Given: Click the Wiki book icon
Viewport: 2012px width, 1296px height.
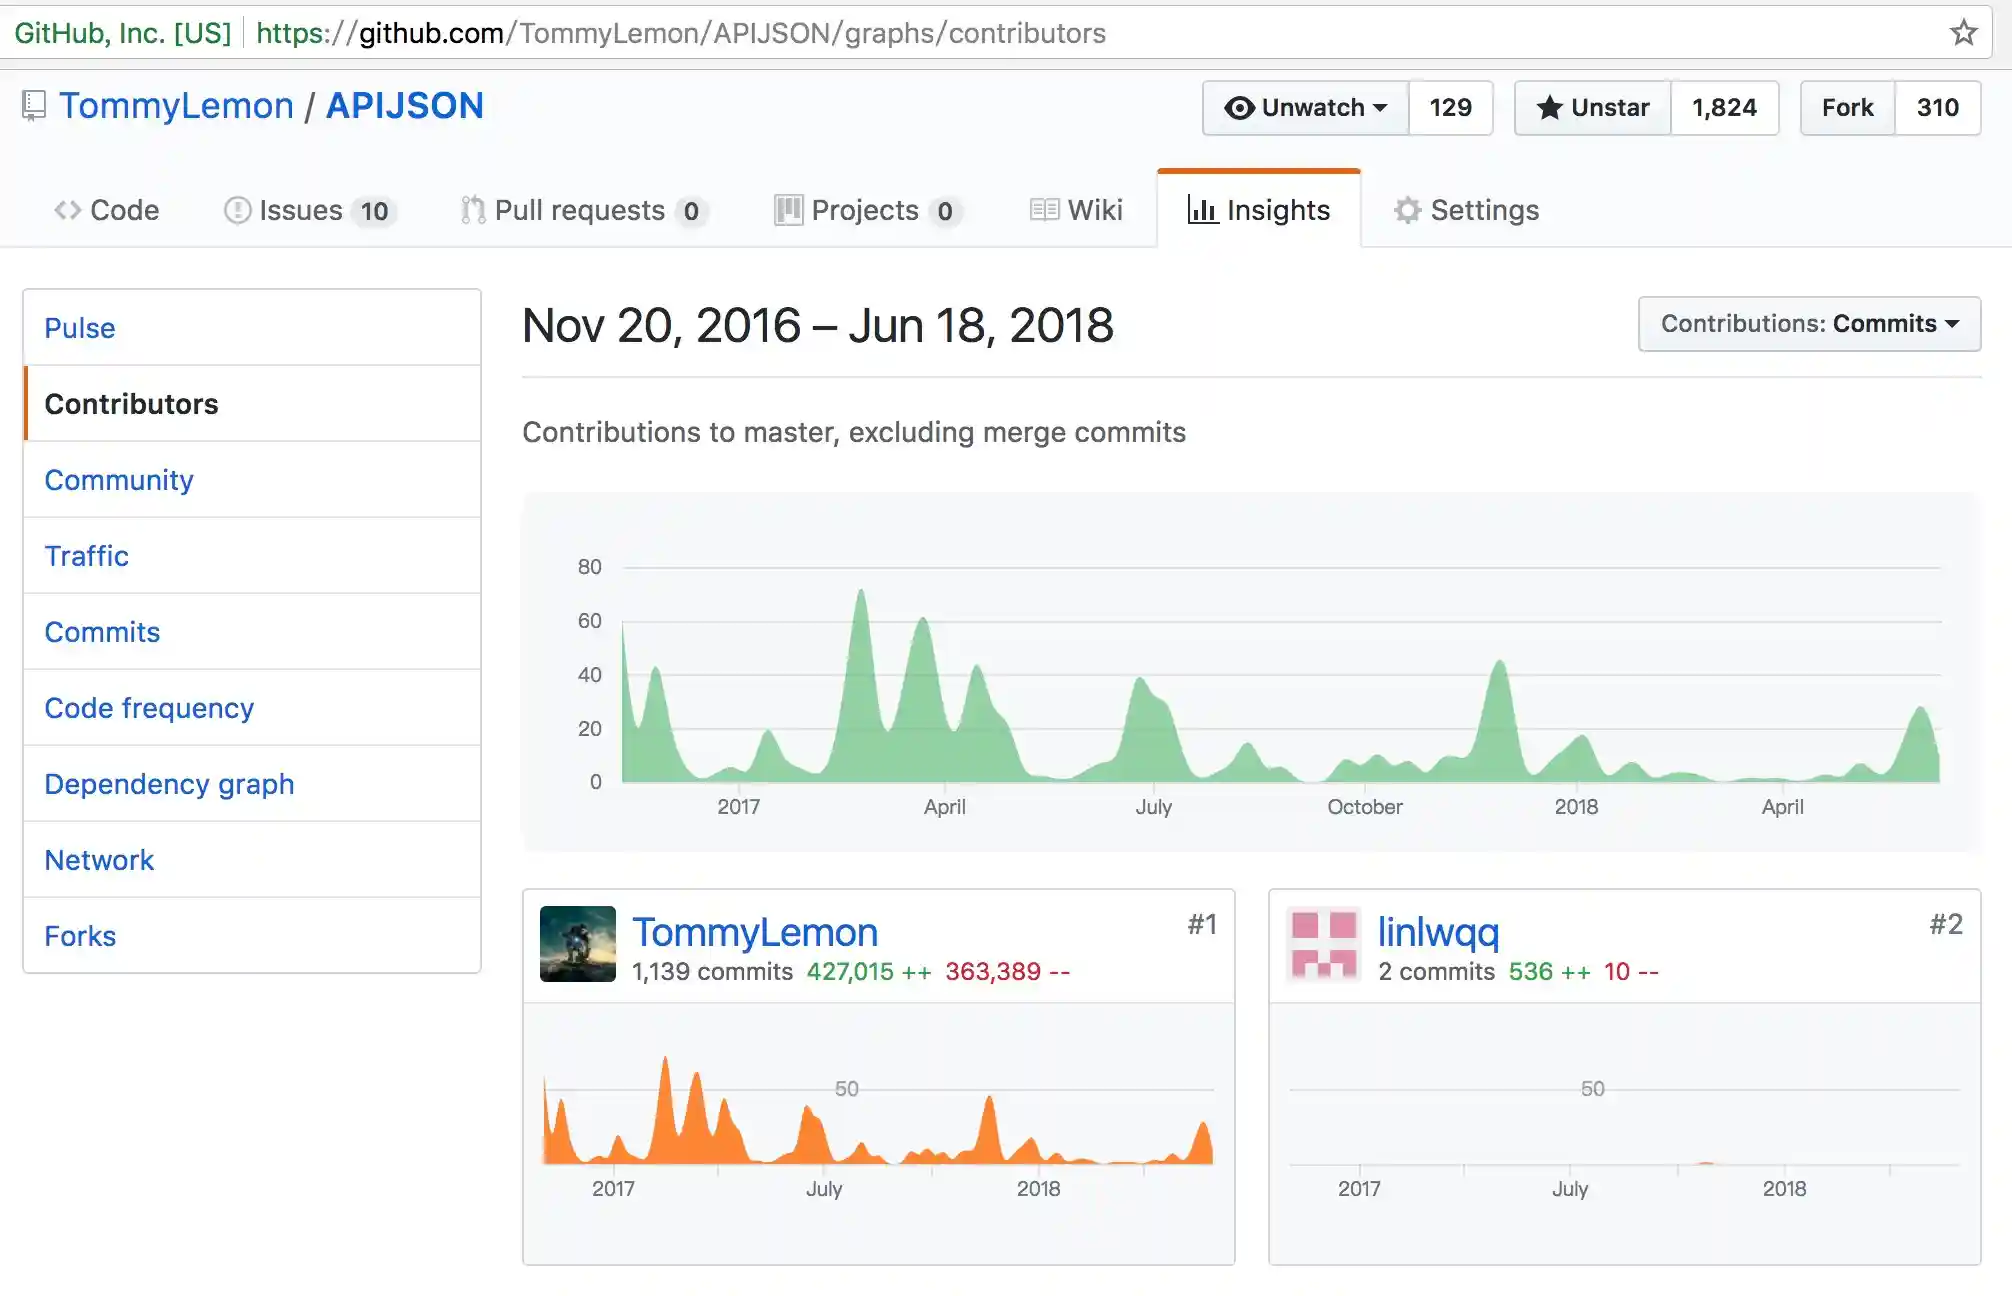Looking at the screenshot, I should tap(1044, 210).
